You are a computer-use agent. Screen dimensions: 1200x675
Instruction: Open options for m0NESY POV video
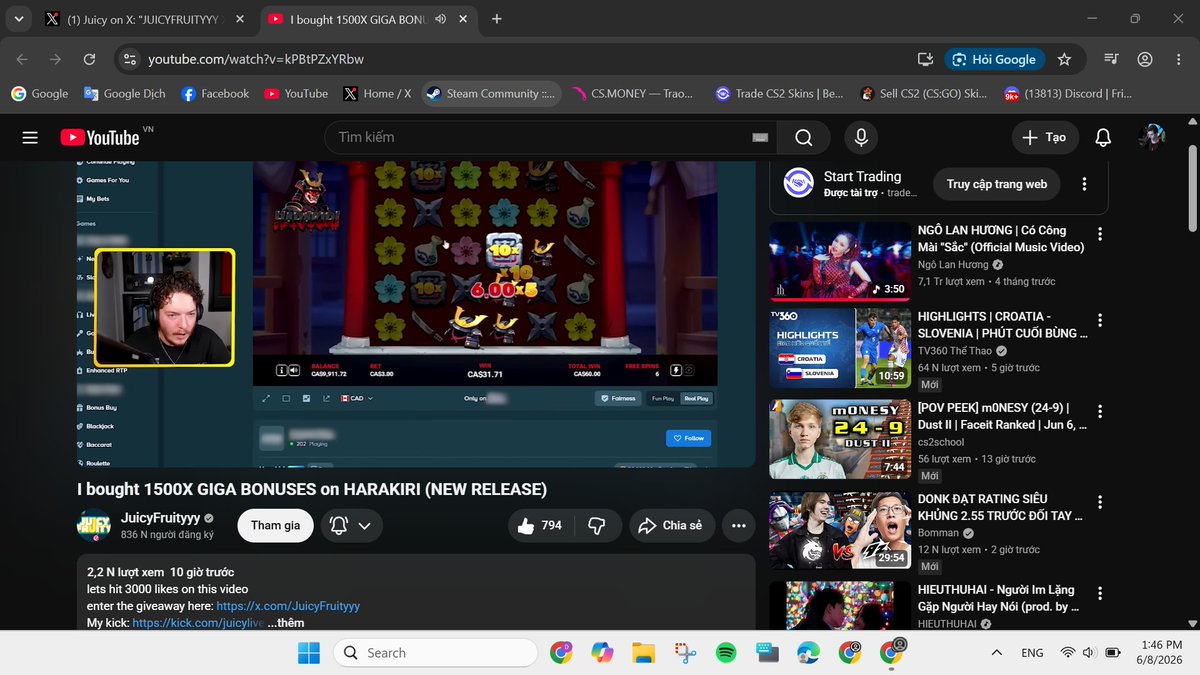[x=1100, y=411]
